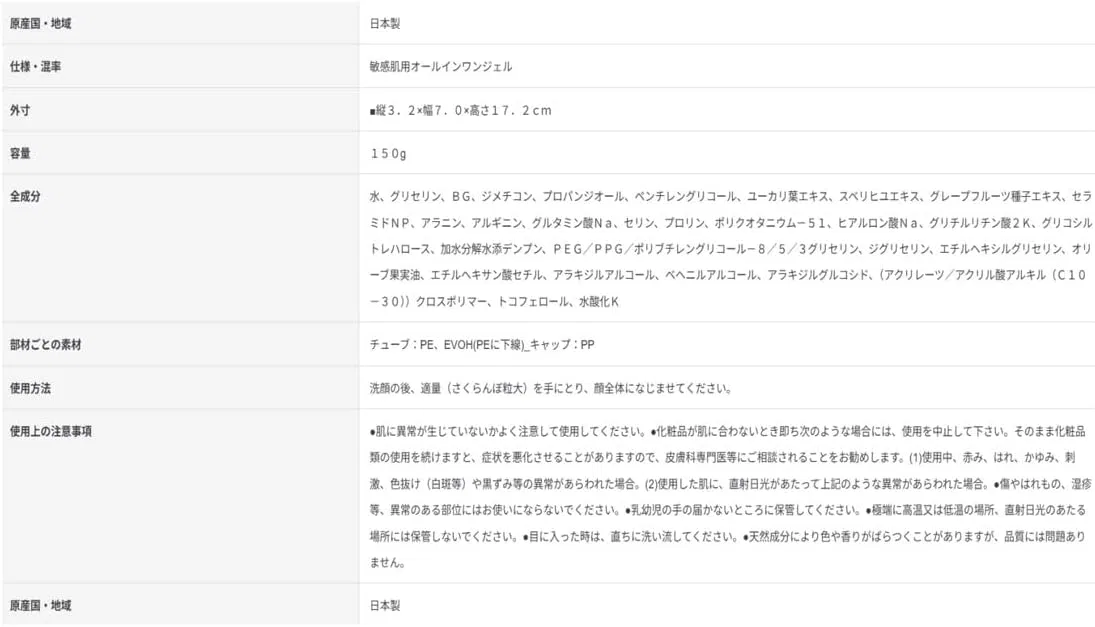Click the ingredients paragraph starting with 水、グリセリン
Screen dimensions: 1095x627
(730, 249)
